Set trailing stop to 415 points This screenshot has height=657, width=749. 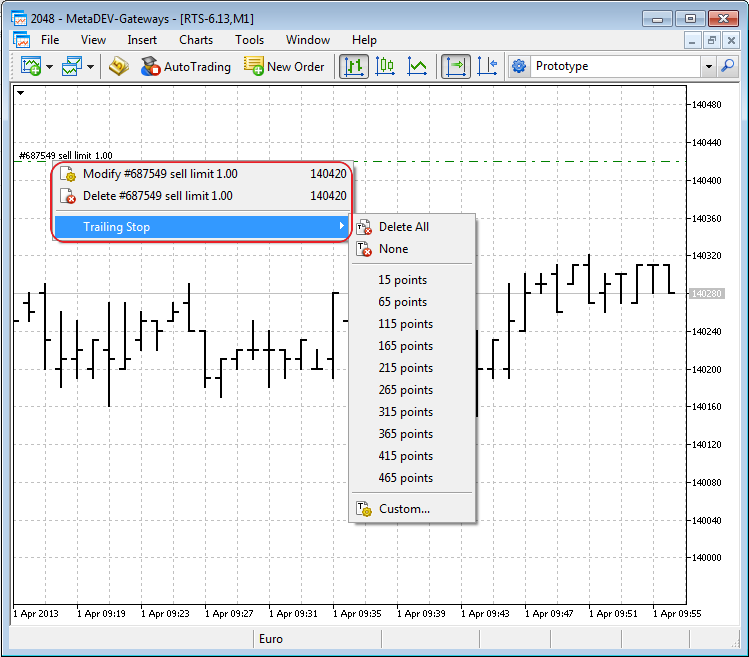[412, 456]
